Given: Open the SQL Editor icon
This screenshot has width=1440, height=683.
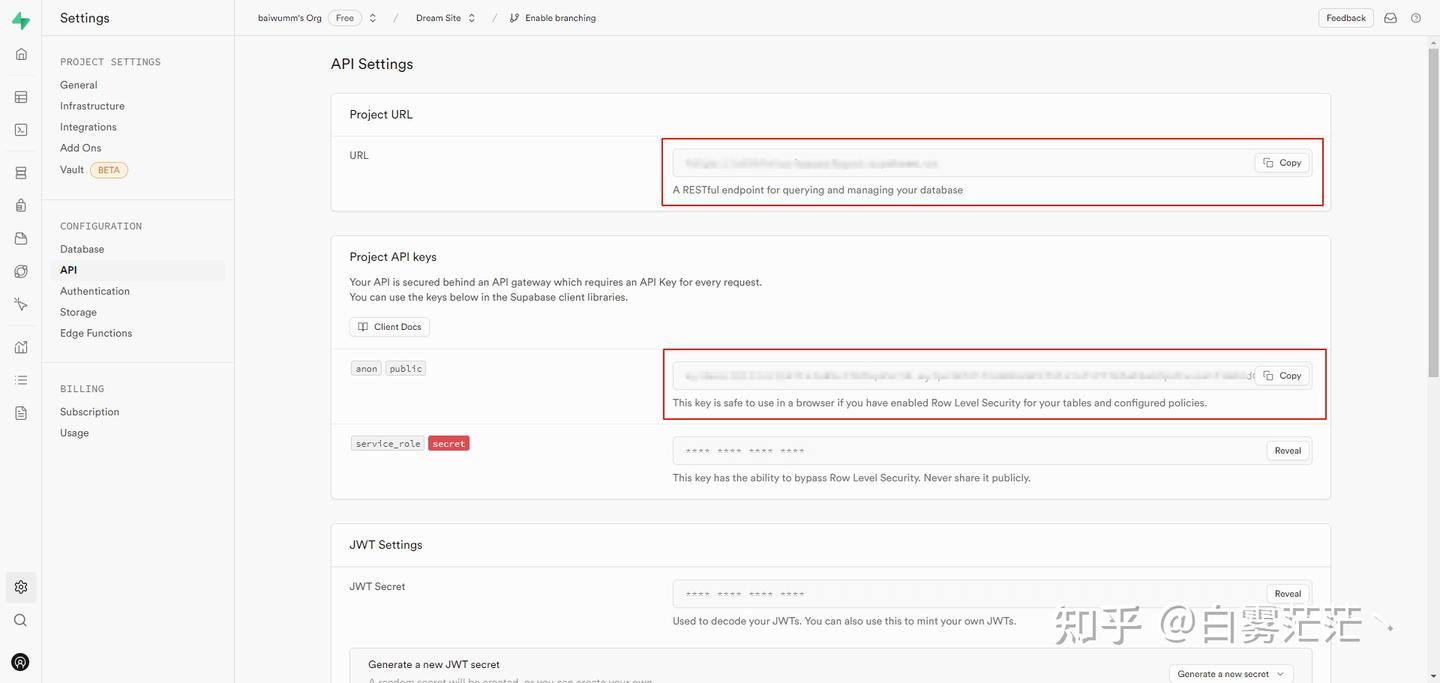Looking at the screenshot, I should pyautogui.click(x=21, y=130).
